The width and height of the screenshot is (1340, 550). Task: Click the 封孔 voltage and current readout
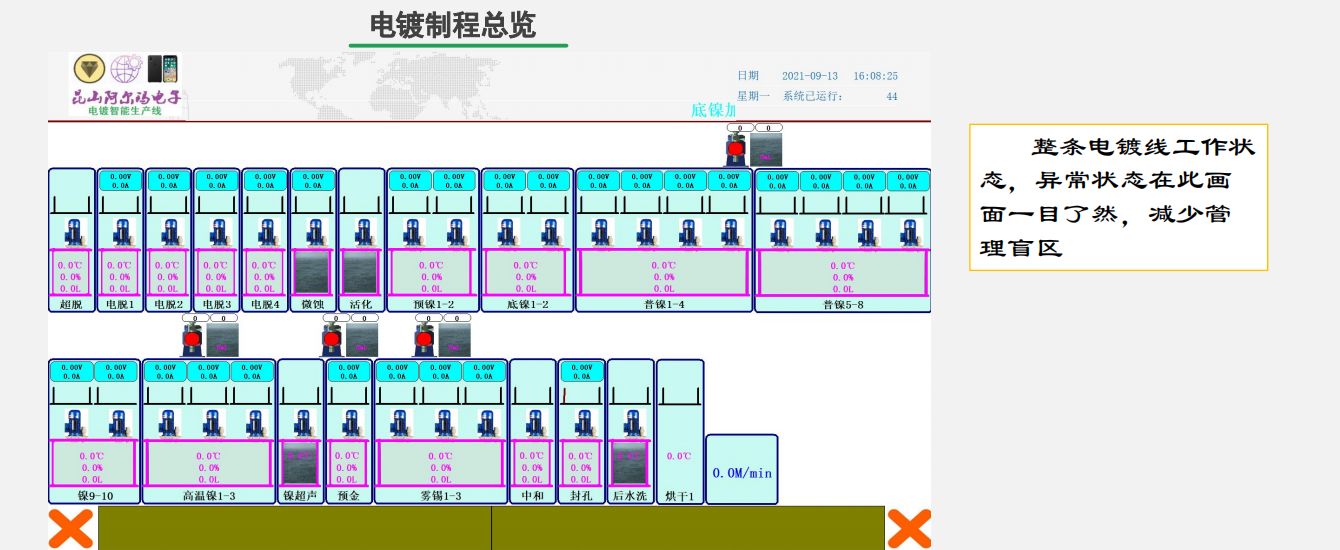pyautogui.click(x=581, y=371)
